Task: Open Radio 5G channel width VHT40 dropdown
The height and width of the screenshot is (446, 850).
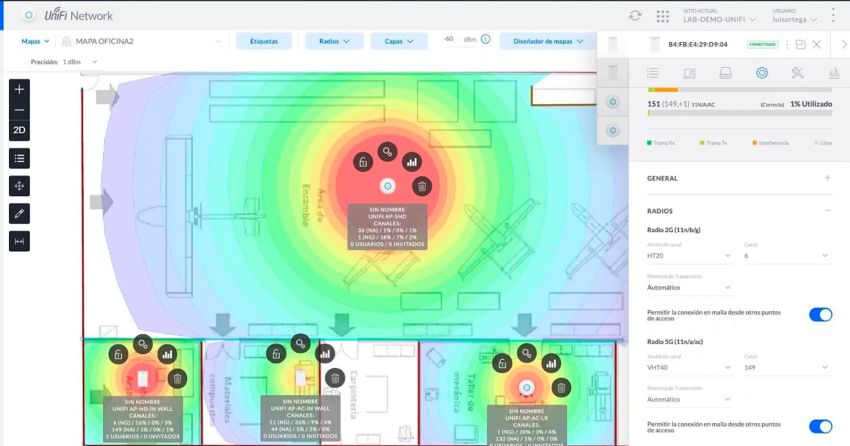Action: coord(689,367)
